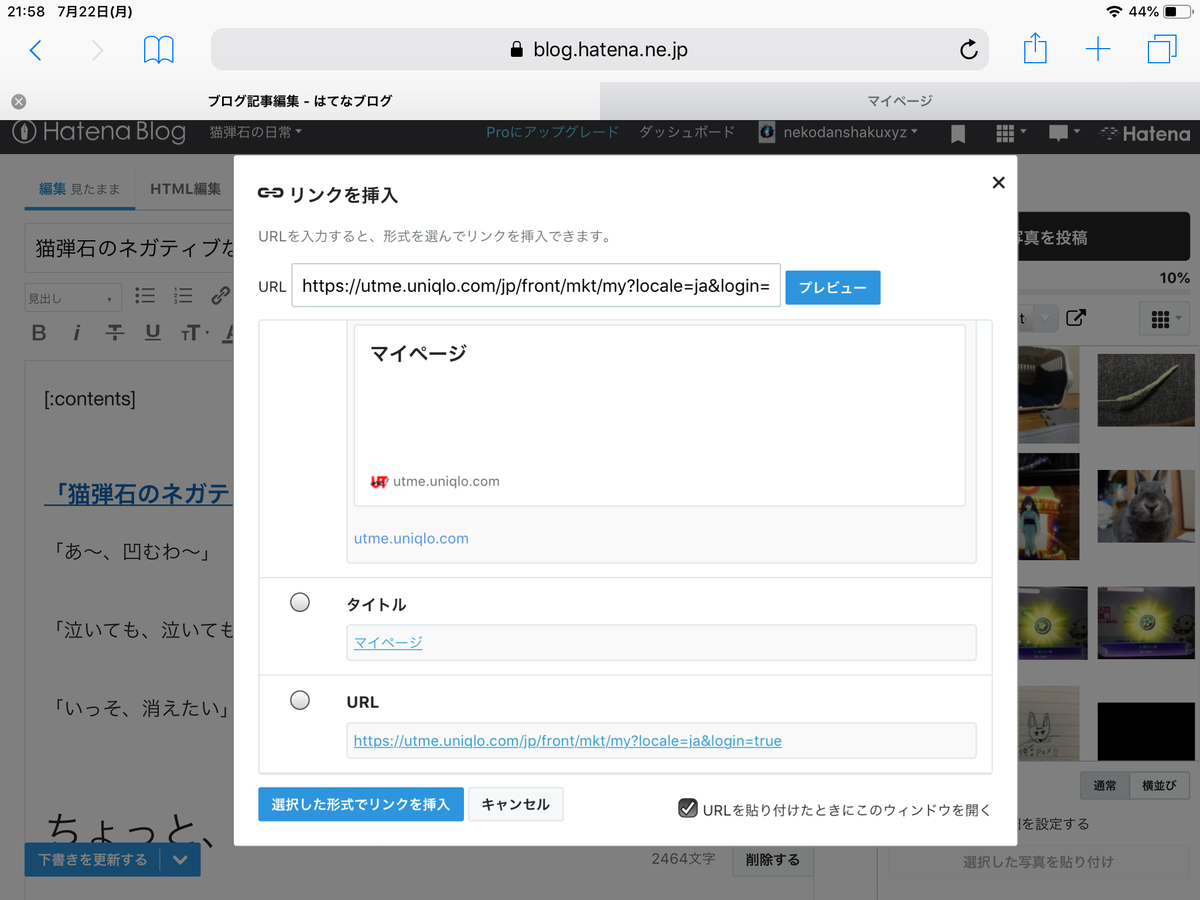This screenshot has width=1200, height=900.
Task: Select the タイトル link format radio button
Action: [299, 602]
